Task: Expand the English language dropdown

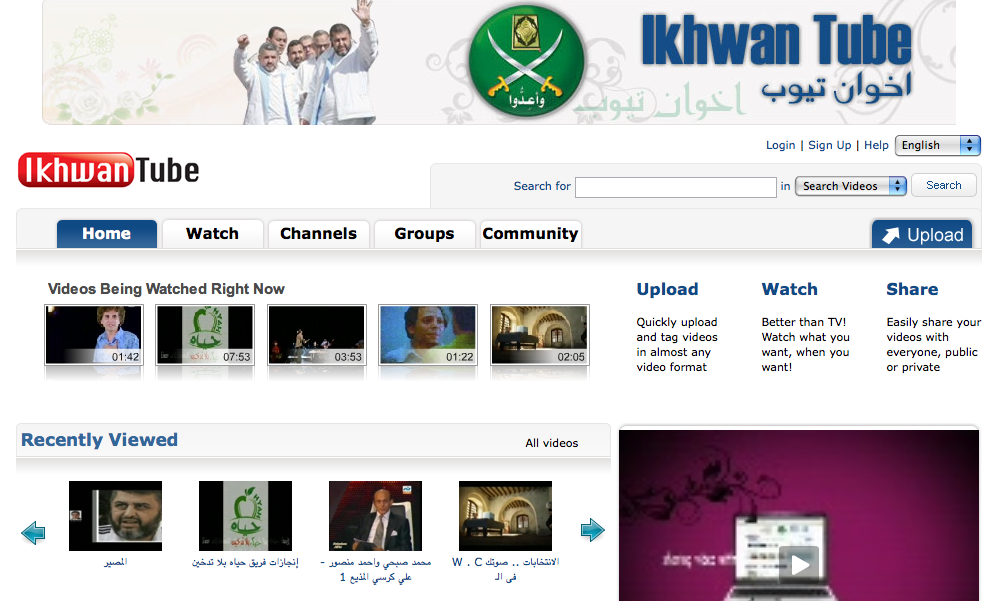Action: [937, 145]
